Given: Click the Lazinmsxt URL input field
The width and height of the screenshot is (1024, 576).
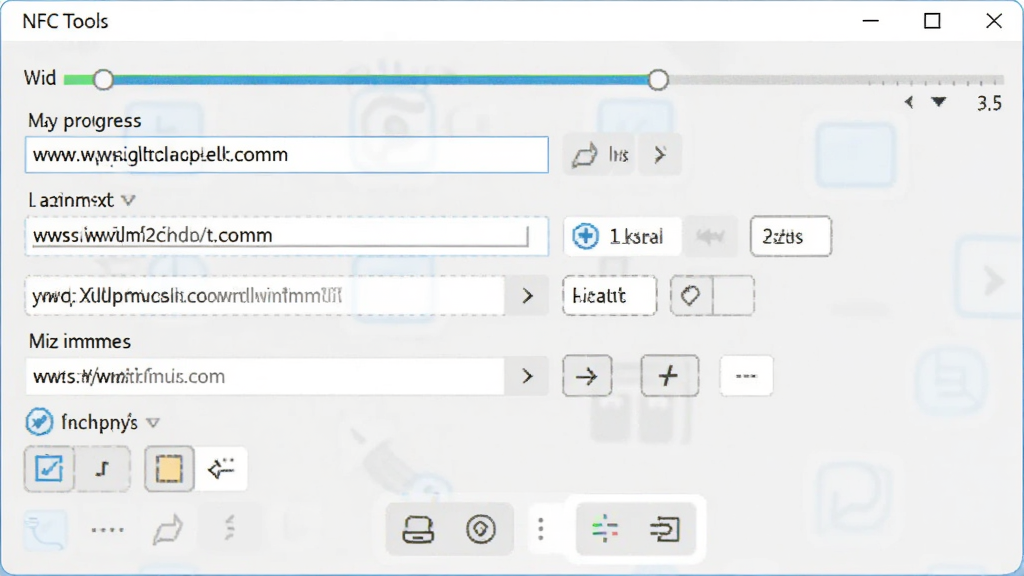Looking at the screenshot, I should tap(287, 236).
